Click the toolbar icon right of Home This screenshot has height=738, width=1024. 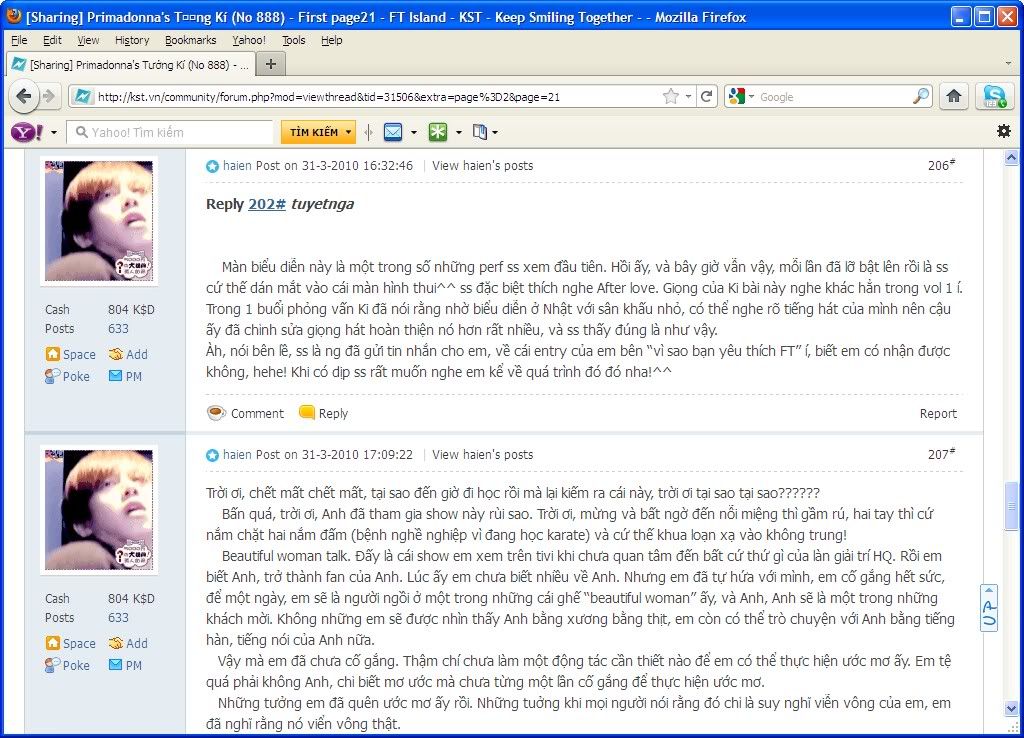[994, 97]
